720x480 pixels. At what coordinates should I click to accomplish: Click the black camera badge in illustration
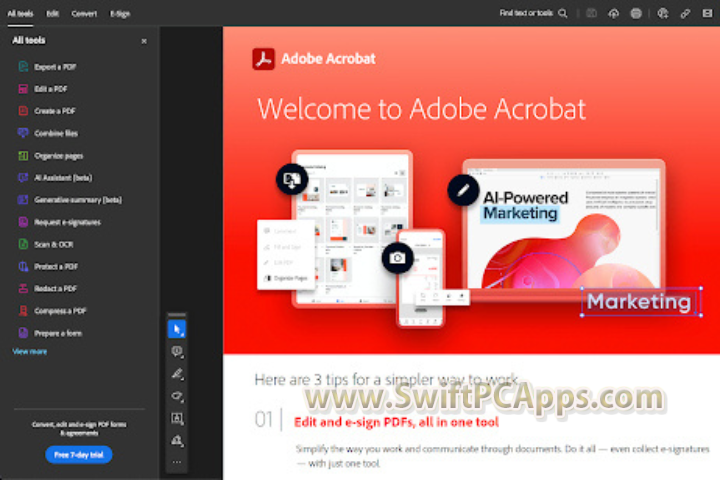coord(397,258)
